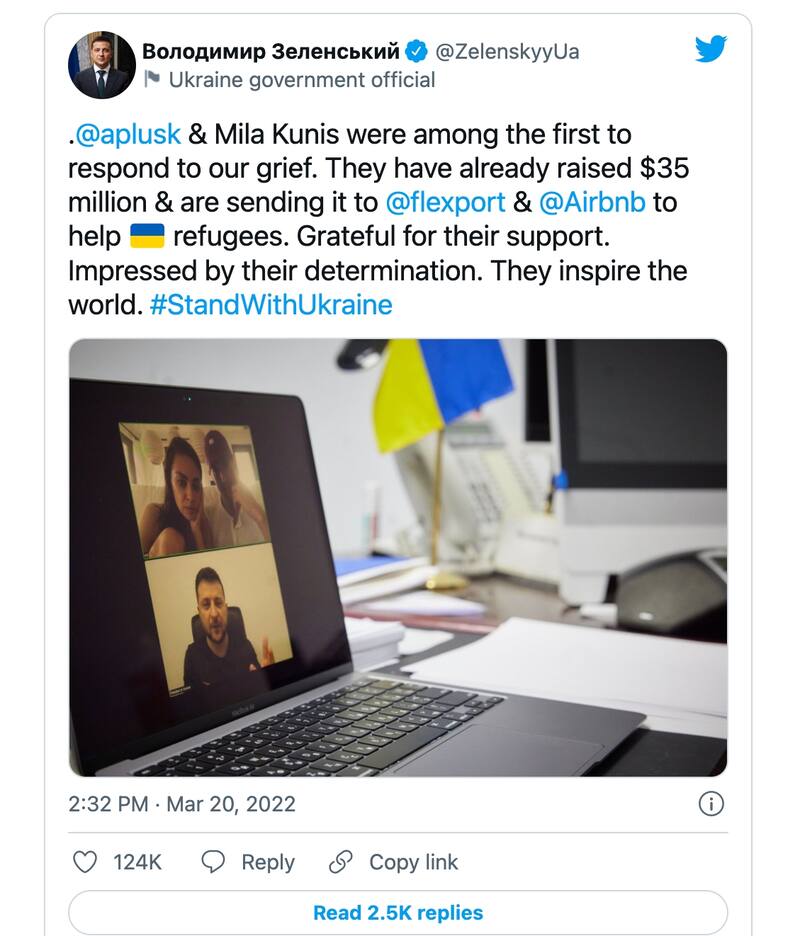Image resolution: width=800 pixels, height=936 pixels.
Task: Click the chain link copy icon
Action: [x=341, y=862]
